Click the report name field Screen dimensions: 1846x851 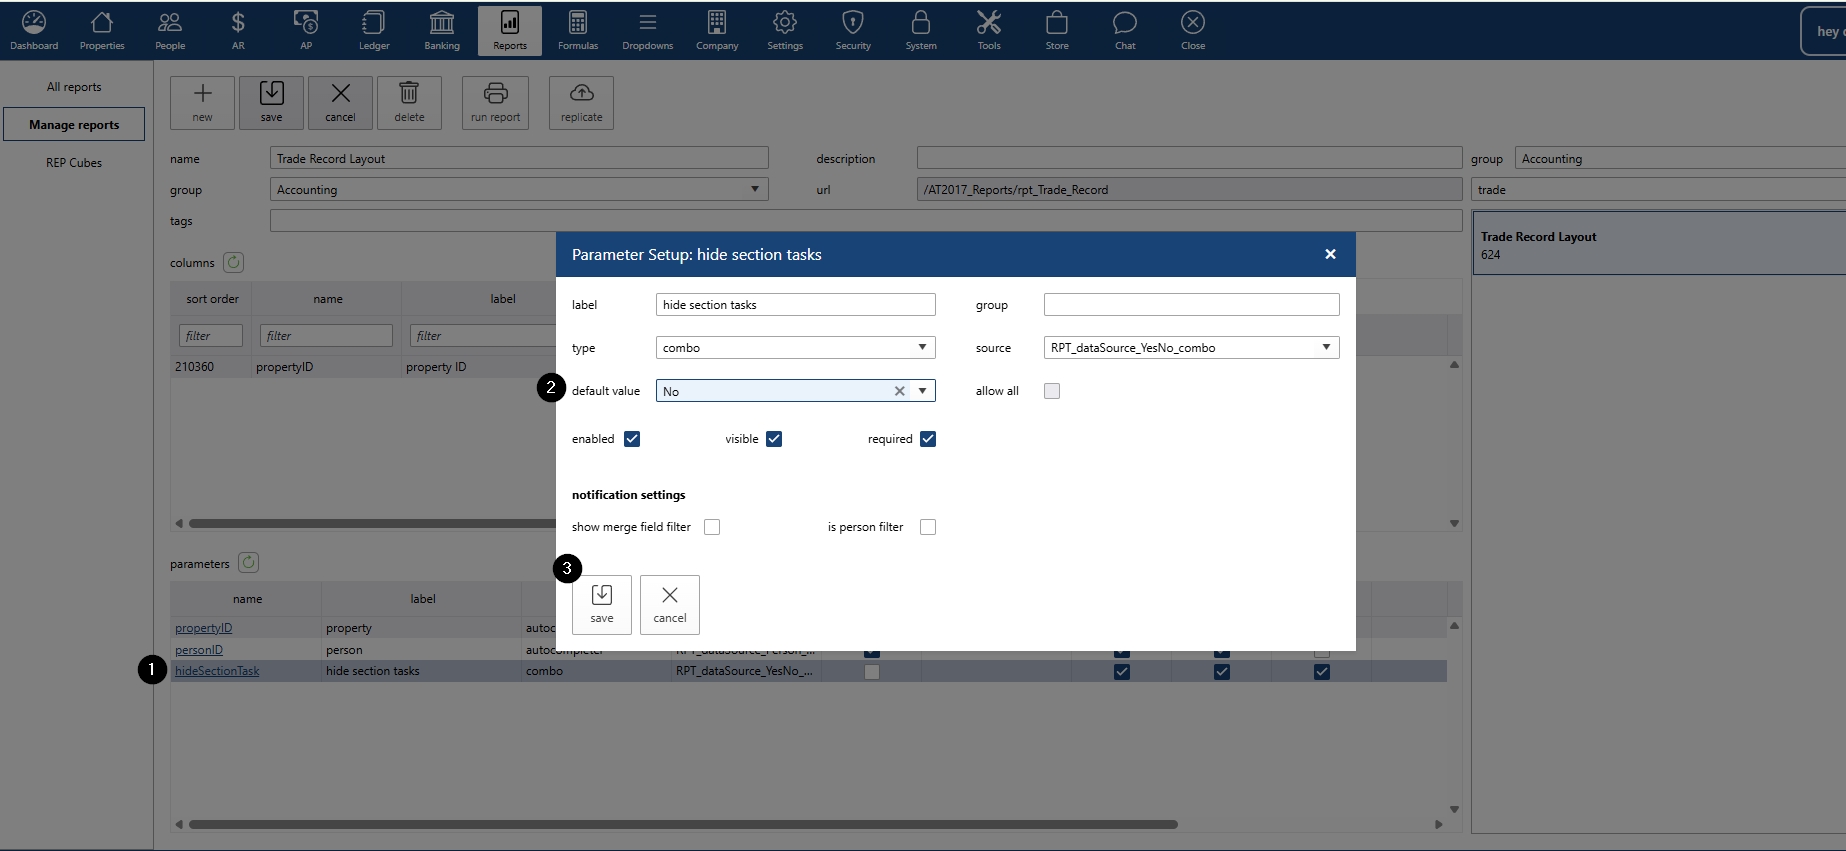pyautogui.click(x=519, y=158)
